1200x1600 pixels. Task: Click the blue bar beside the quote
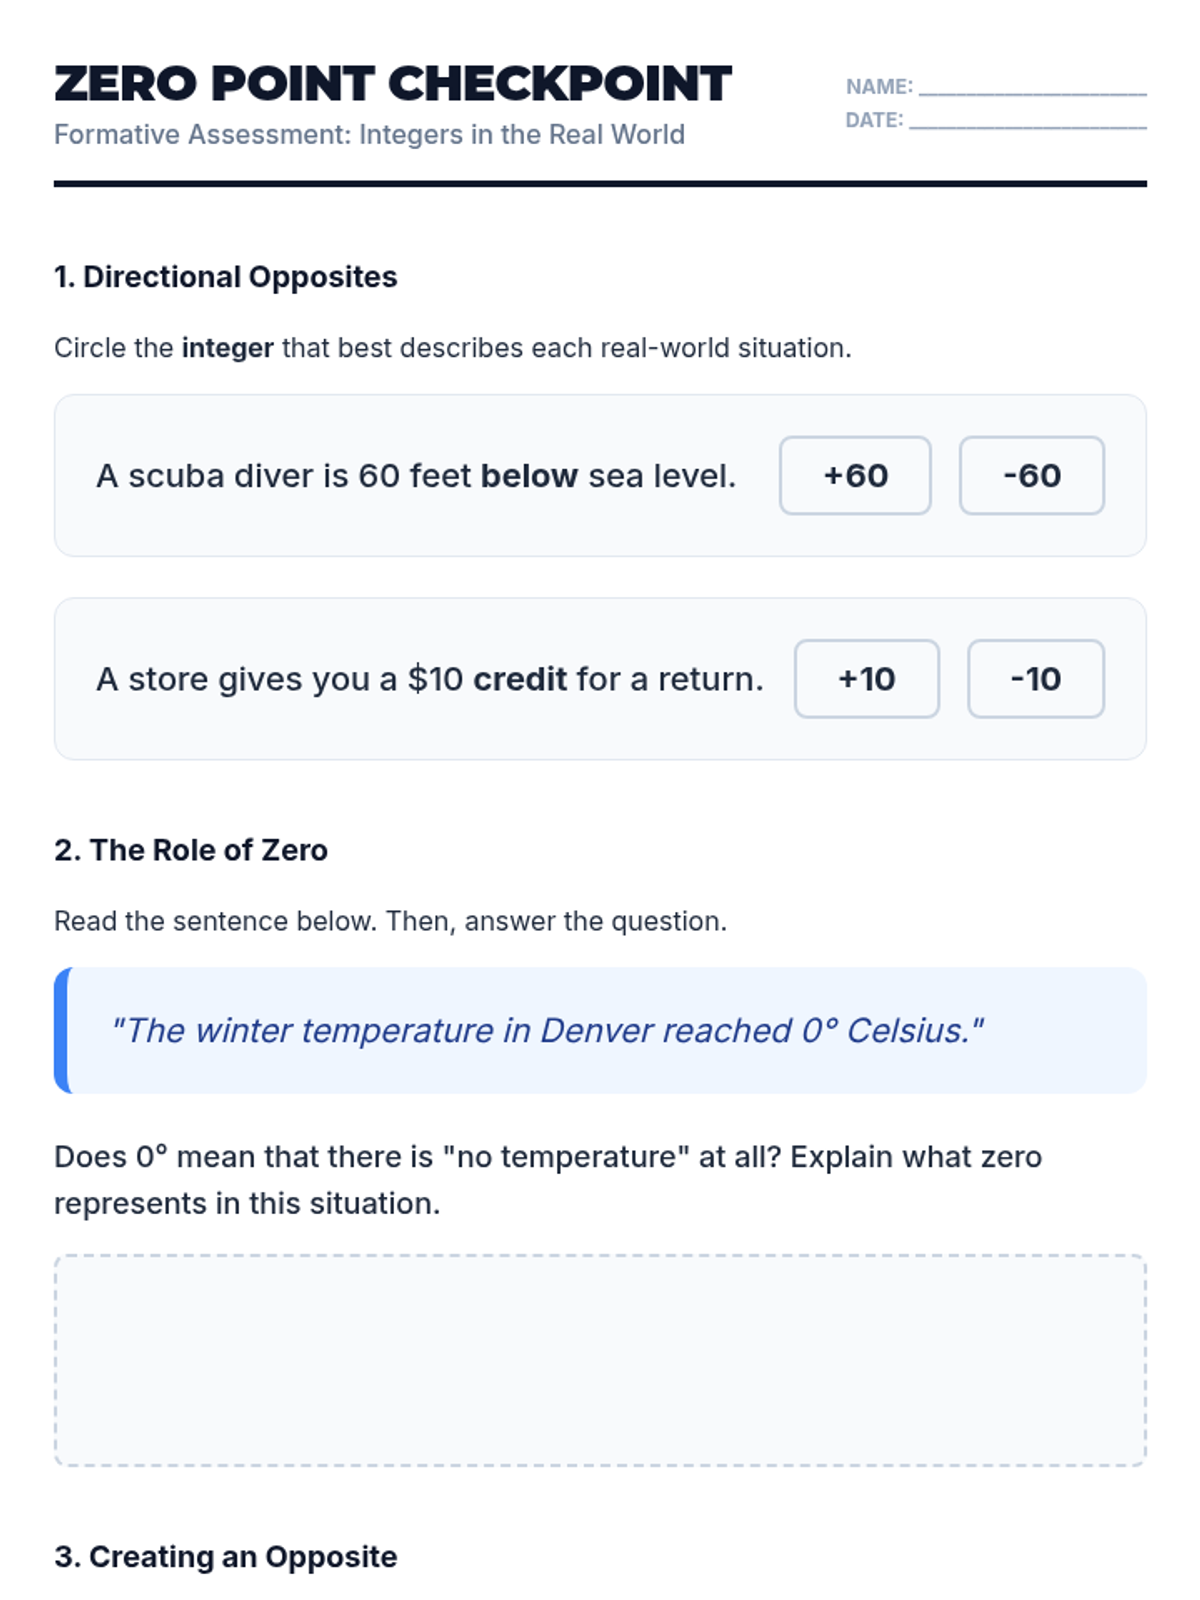pos(62,1030)
